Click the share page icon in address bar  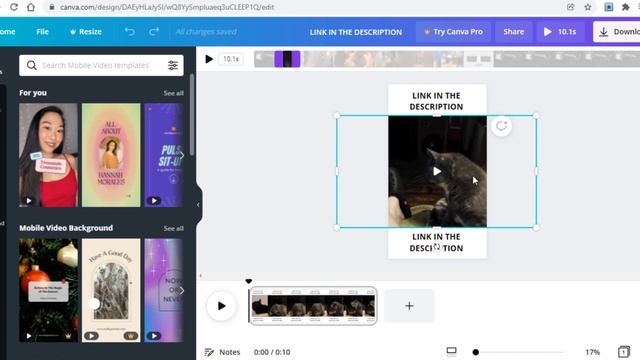click(x=571, y=7)
